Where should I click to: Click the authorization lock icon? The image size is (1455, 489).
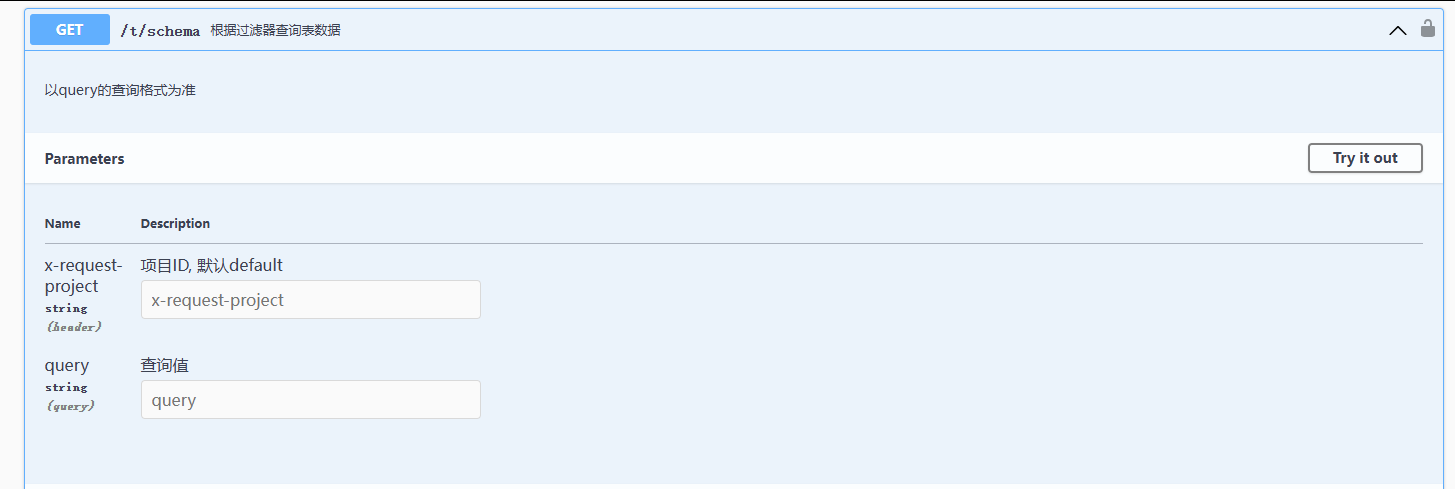point(1428,29)
